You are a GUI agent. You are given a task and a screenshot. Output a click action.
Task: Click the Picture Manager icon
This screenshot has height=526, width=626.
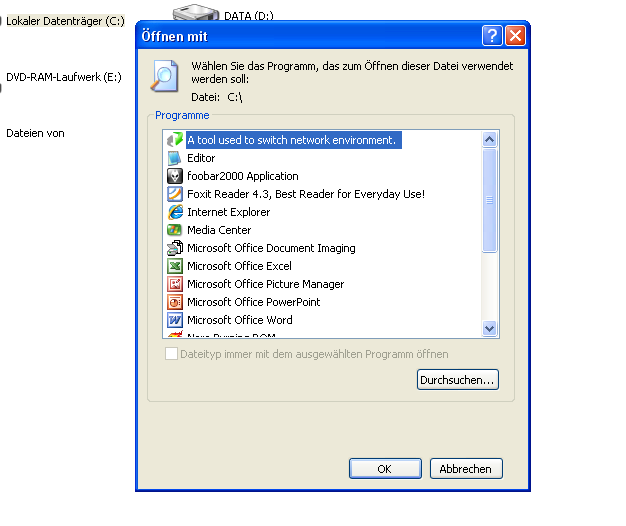click(174, 284)
